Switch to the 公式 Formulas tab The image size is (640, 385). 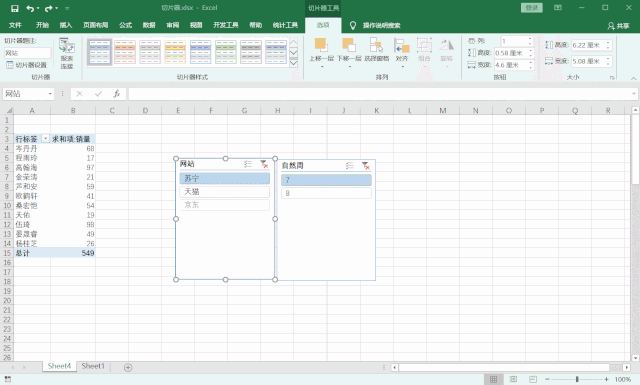(x=125, y=25)
